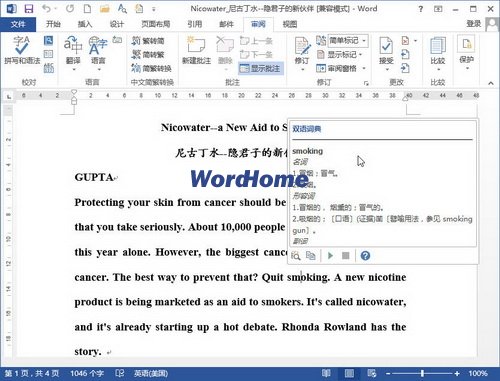Image resolution: width=500 pixels, height=381 pixels.
Task: Open the 文件 menu
Action: (18, 24)
